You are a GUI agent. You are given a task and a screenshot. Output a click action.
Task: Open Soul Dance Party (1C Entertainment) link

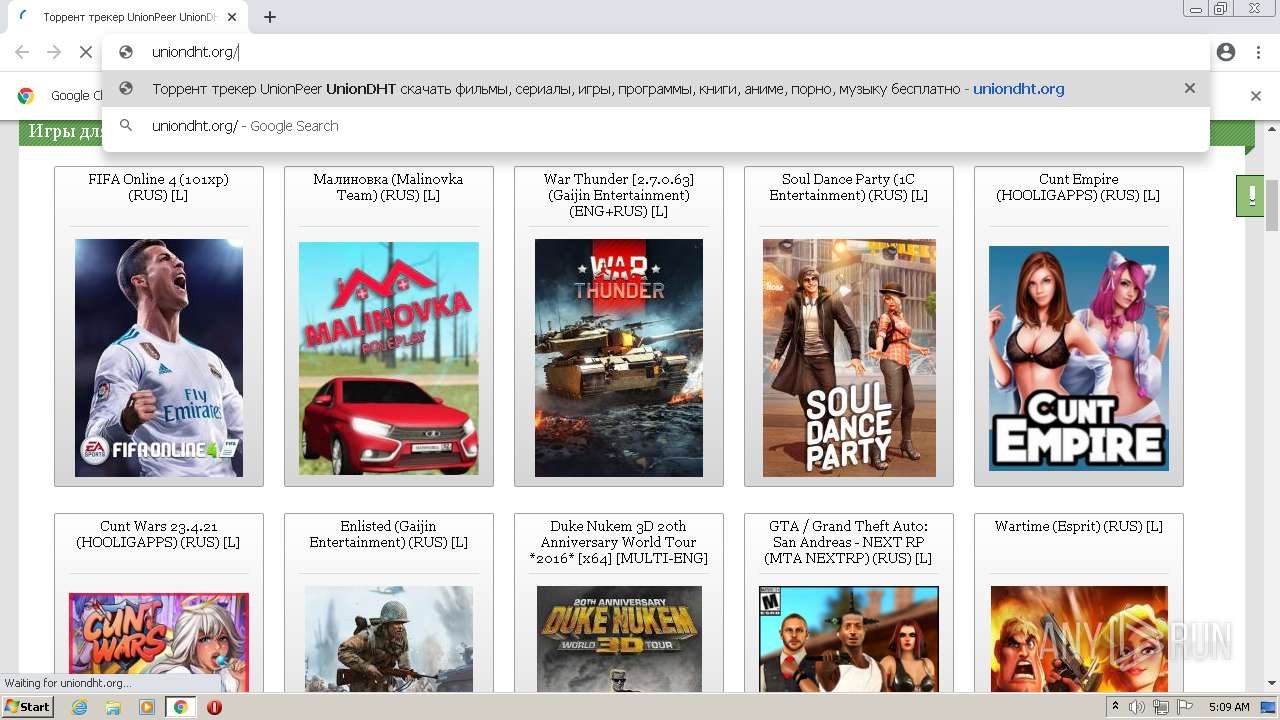[x=849, y=187]
